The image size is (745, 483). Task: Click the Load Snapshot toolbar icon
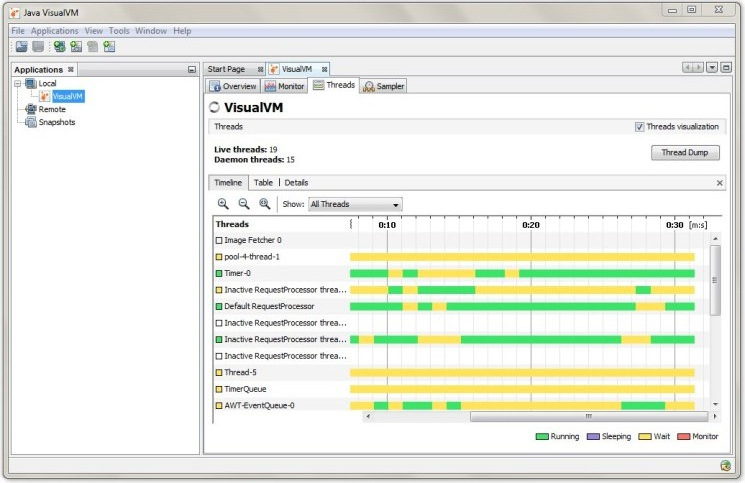pyautogui.click(x=22, y=47)
